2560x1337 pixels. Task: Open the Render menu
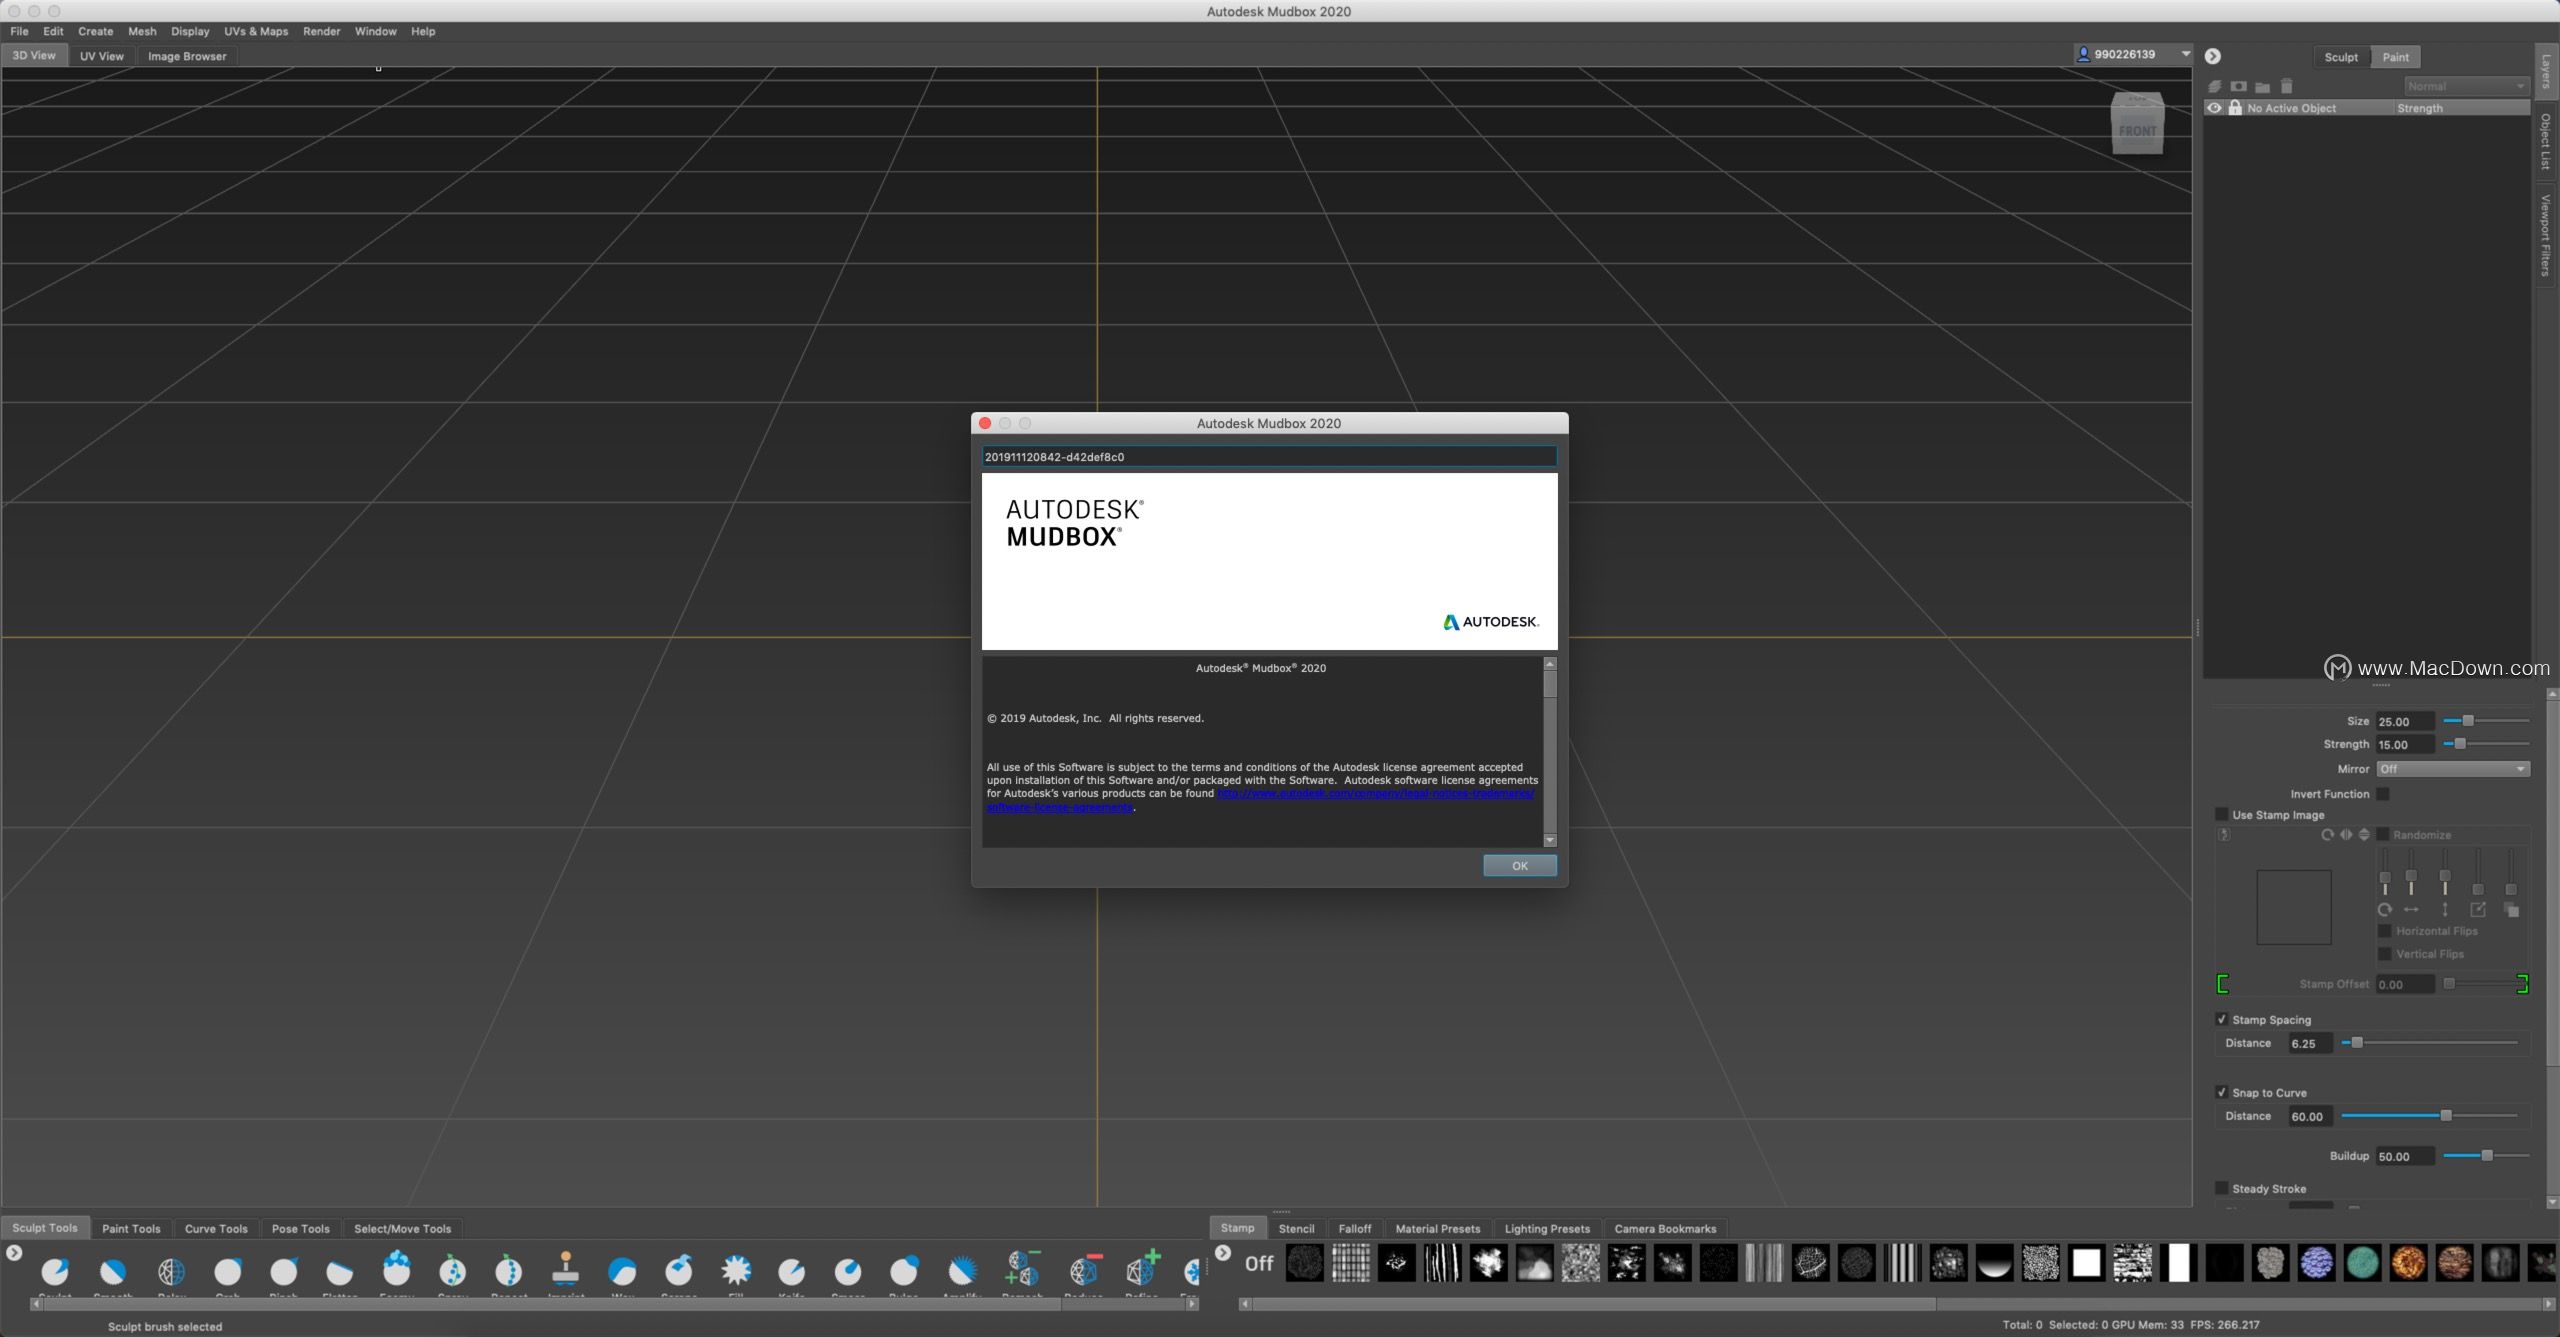tap(322, 31)
